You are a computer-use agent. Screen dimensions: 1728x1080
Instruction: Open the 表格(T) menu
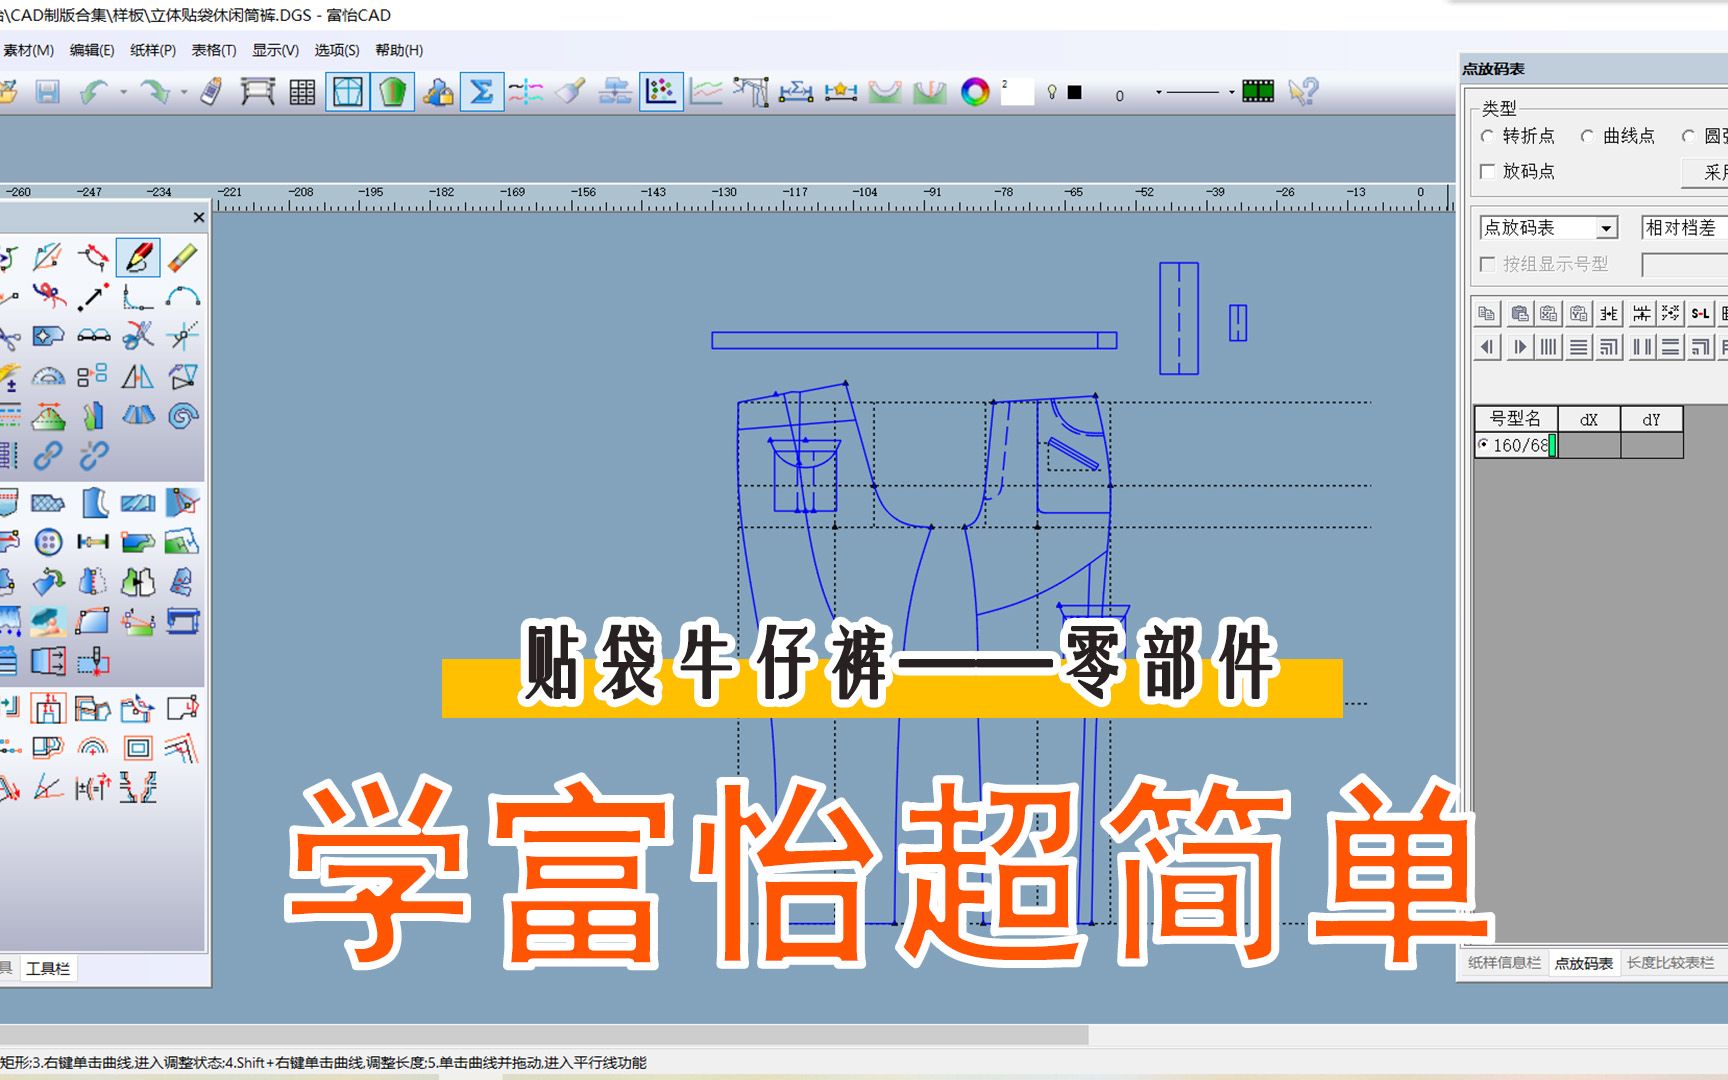coord(214,50)
